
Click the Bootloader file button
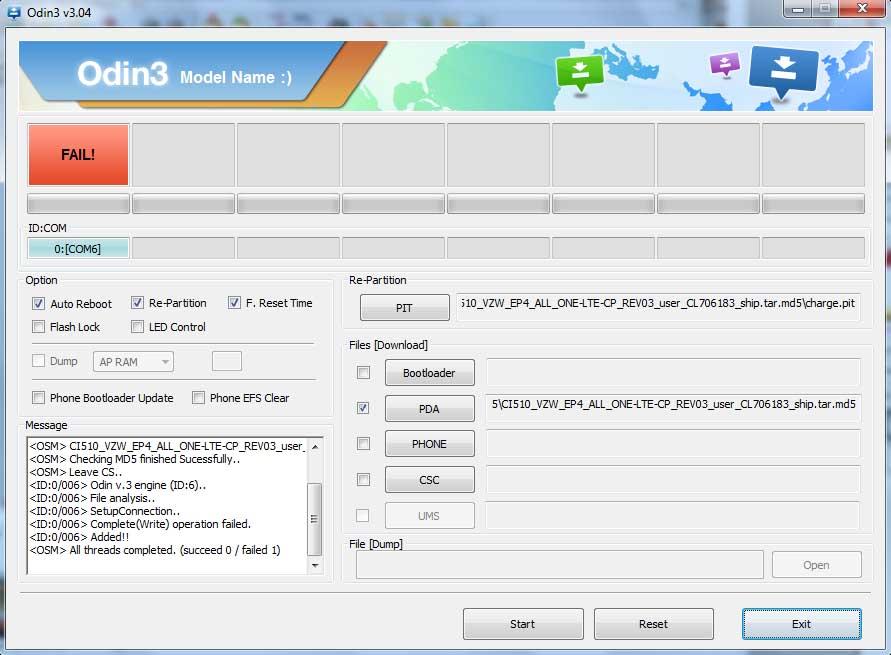[429, 373]
